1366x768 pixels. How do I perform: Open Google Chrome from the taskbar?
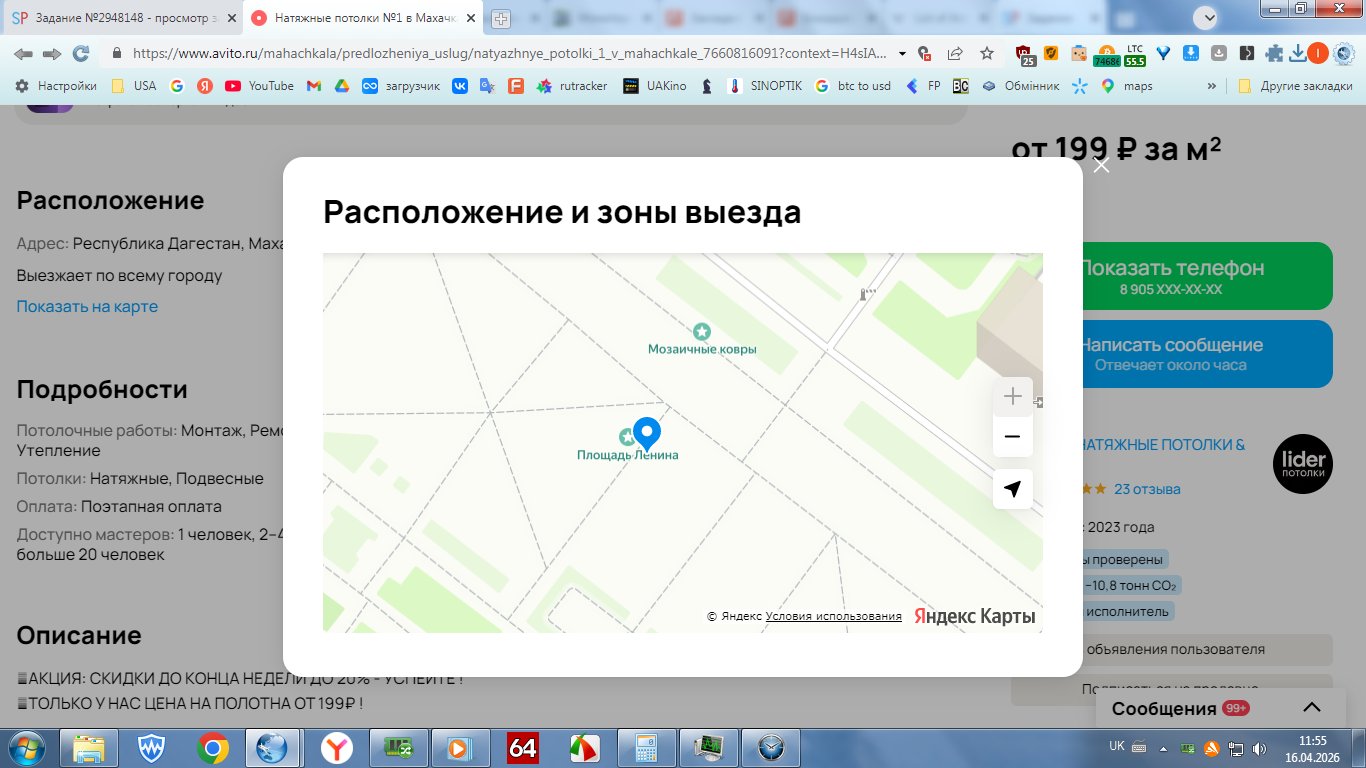(212, 747)
